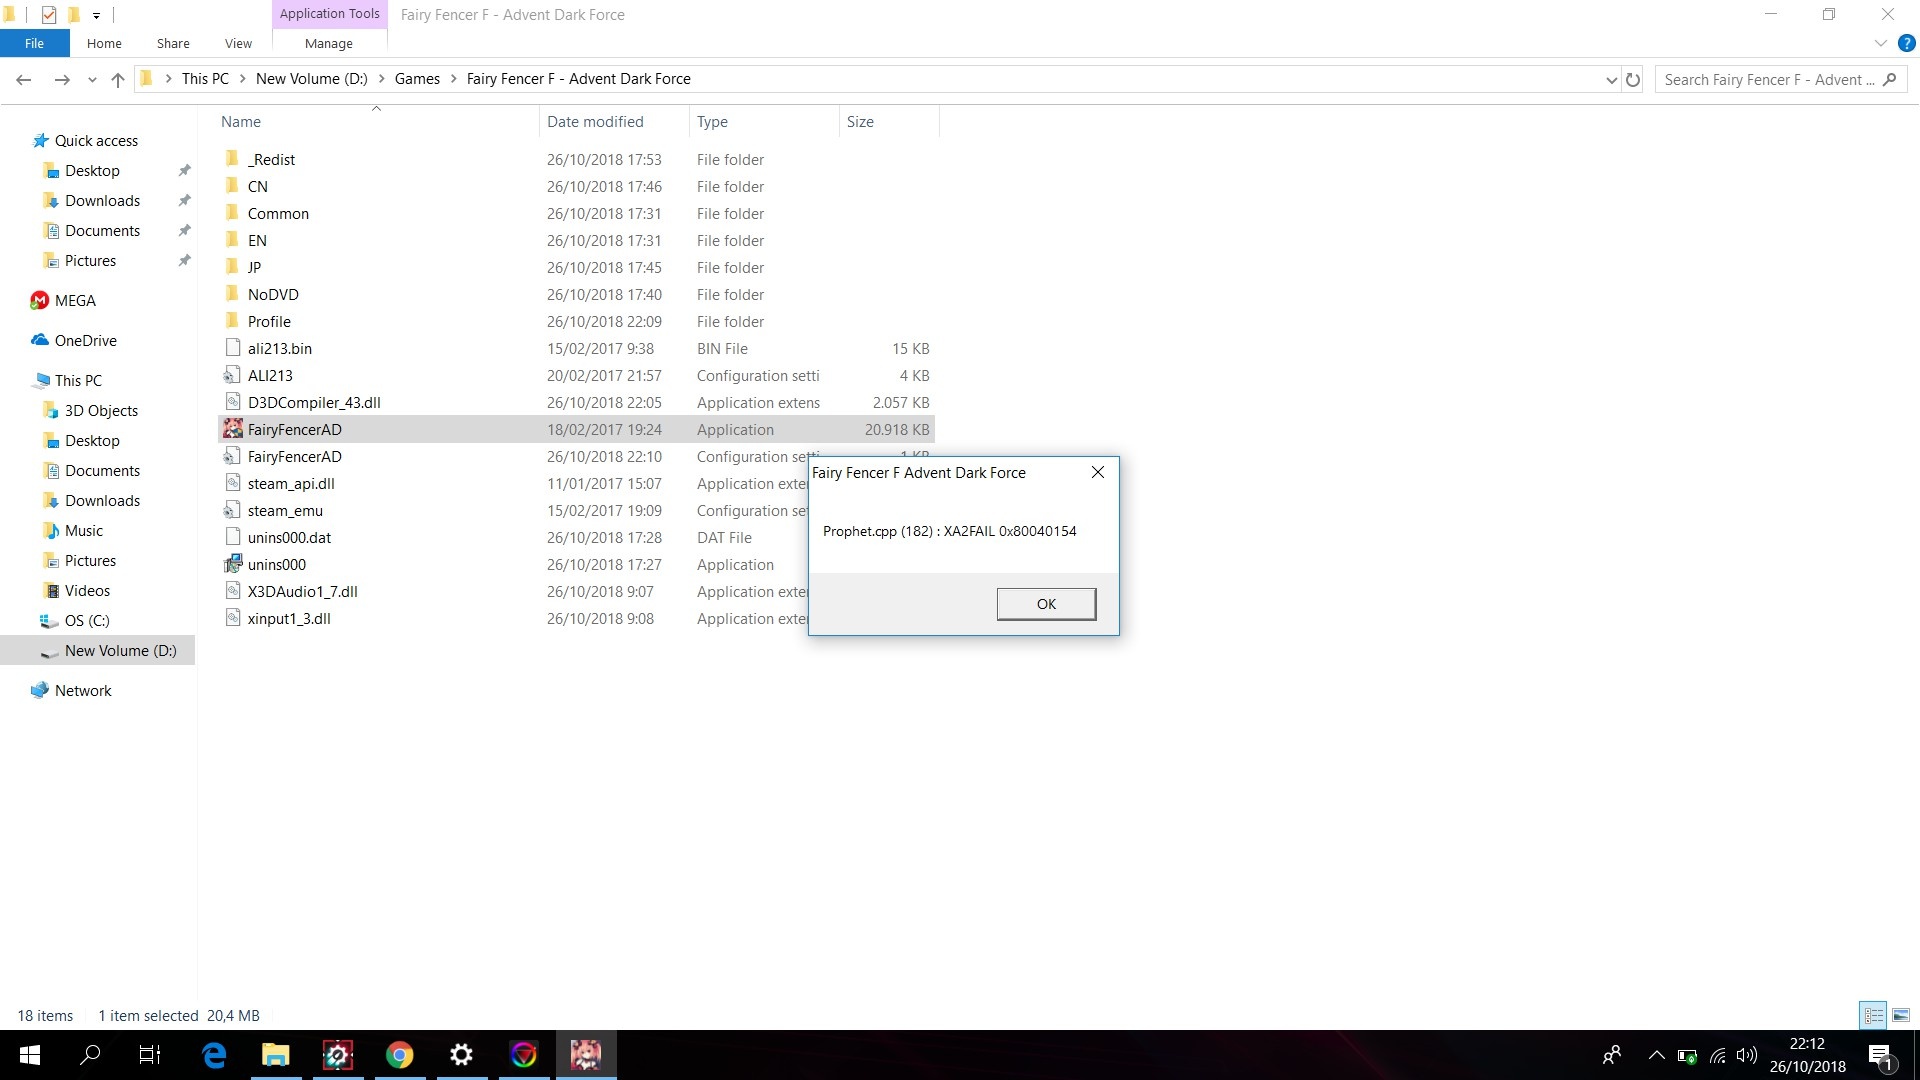Switch to details view layout
The width and height of the screenshot is (1920, 1080).
point(1873,1015)
